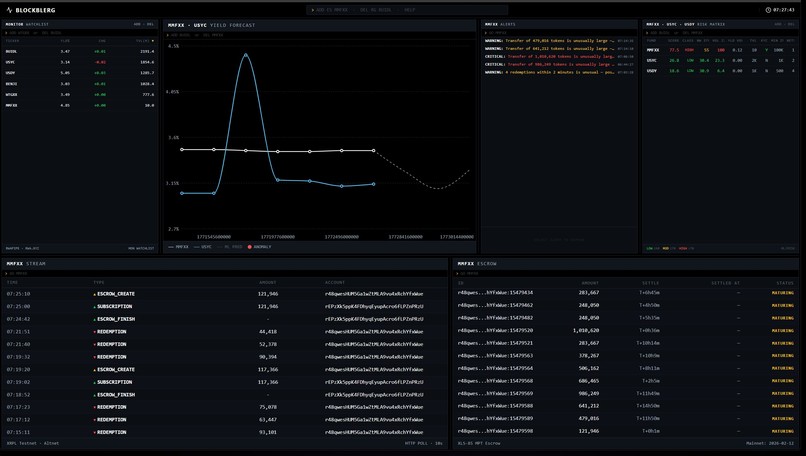The image size is (806, 456).
Task: Click settle time T+14h50m in escrow table
Action: point(648,406)
